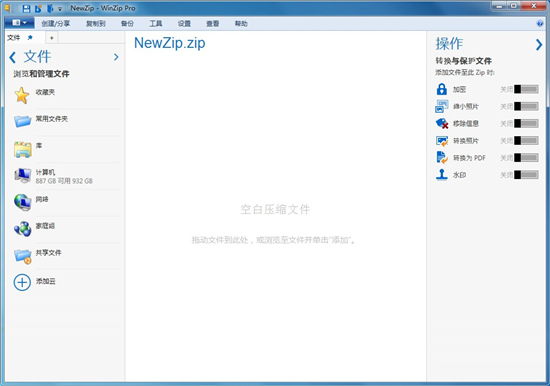Click the third quick access toolbar icon

coord(50,8)
